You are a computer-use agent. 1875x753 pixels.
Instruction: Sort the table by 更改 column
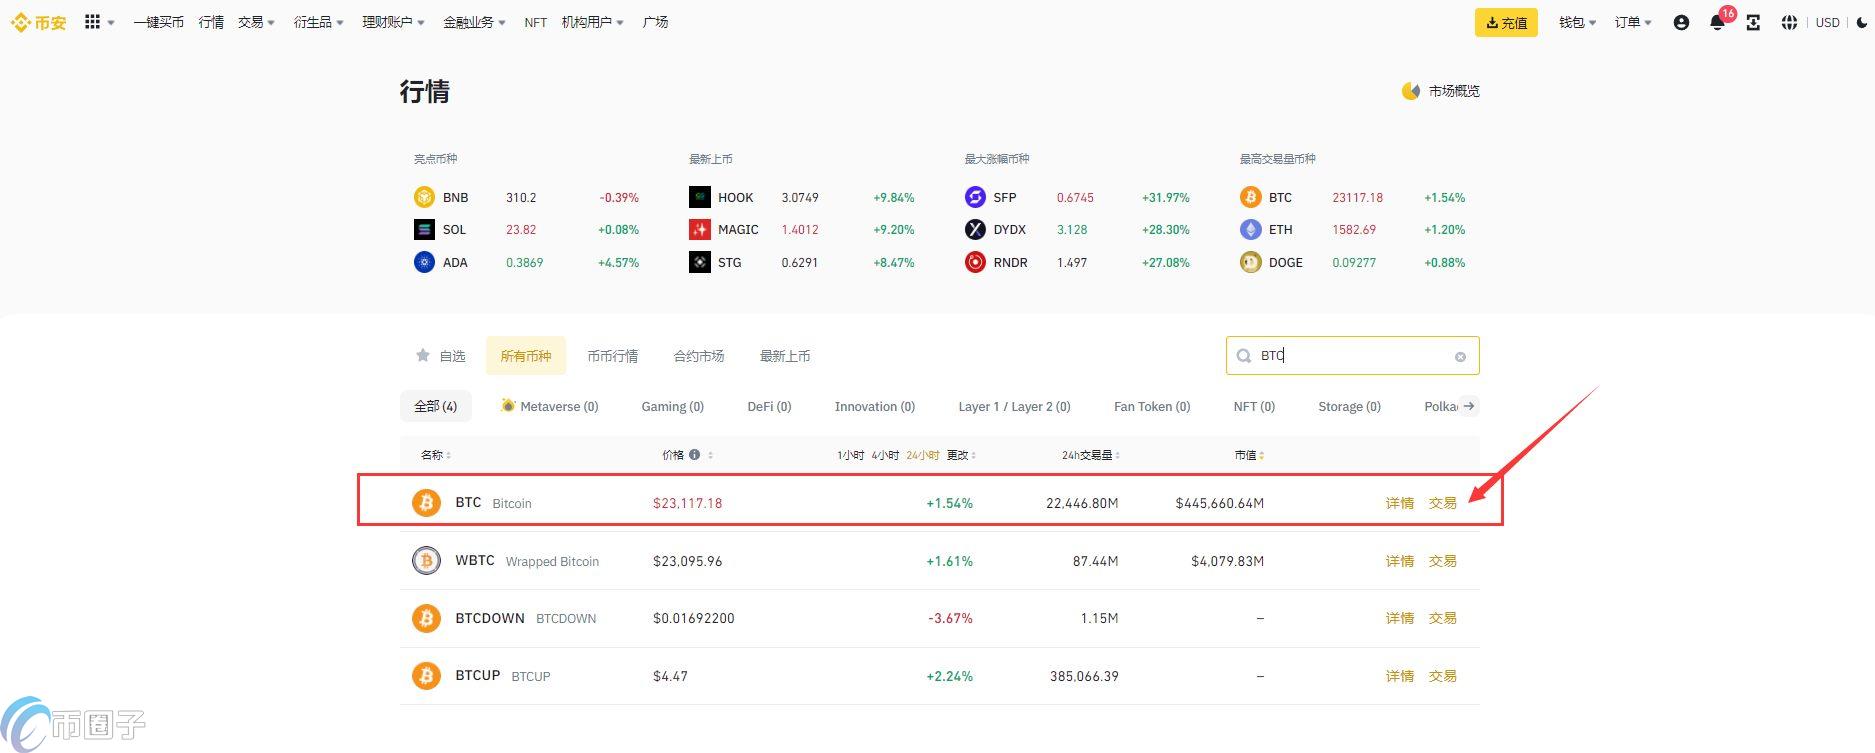click(962, 455)
